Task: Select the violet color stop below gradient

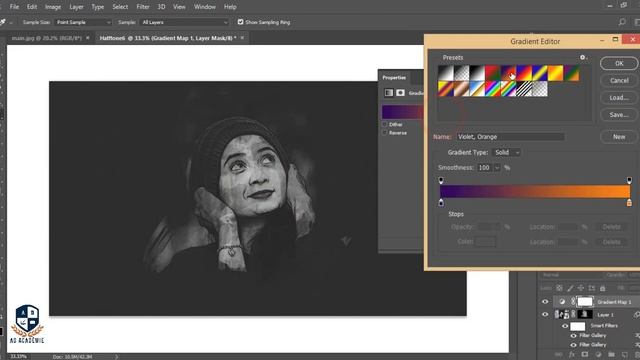Action: tap(441, 202)
